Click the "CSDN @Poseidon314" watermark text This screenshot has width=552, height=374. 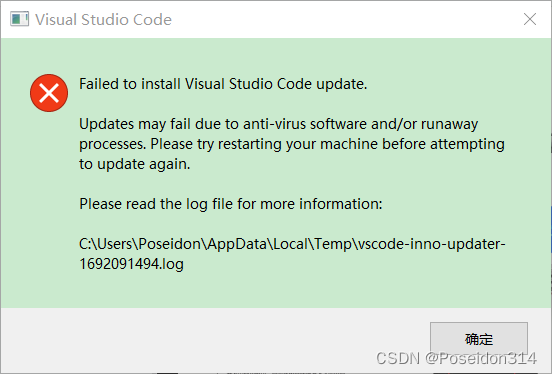[x=456, y=359]
